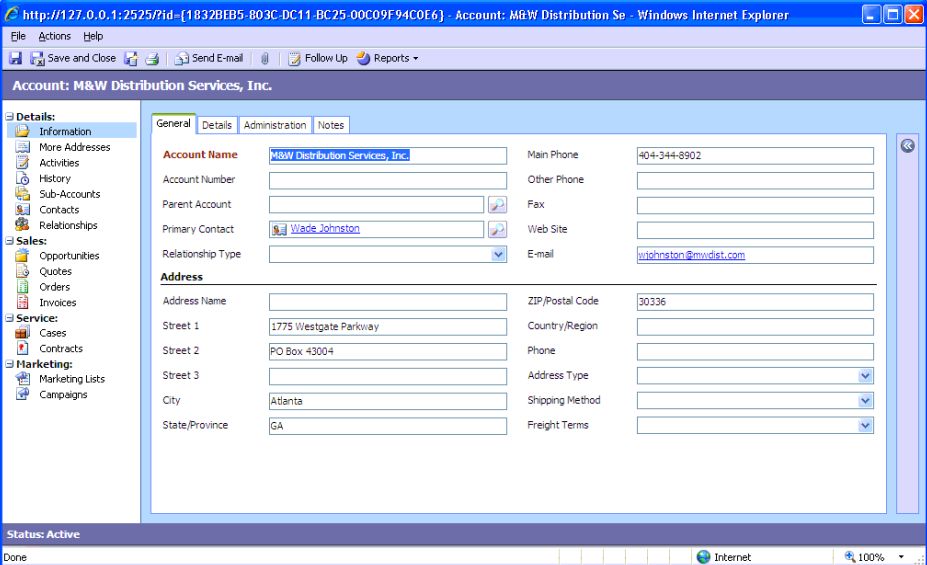
Task: Click the City field containing Atlanta
Action: (388, 401)
